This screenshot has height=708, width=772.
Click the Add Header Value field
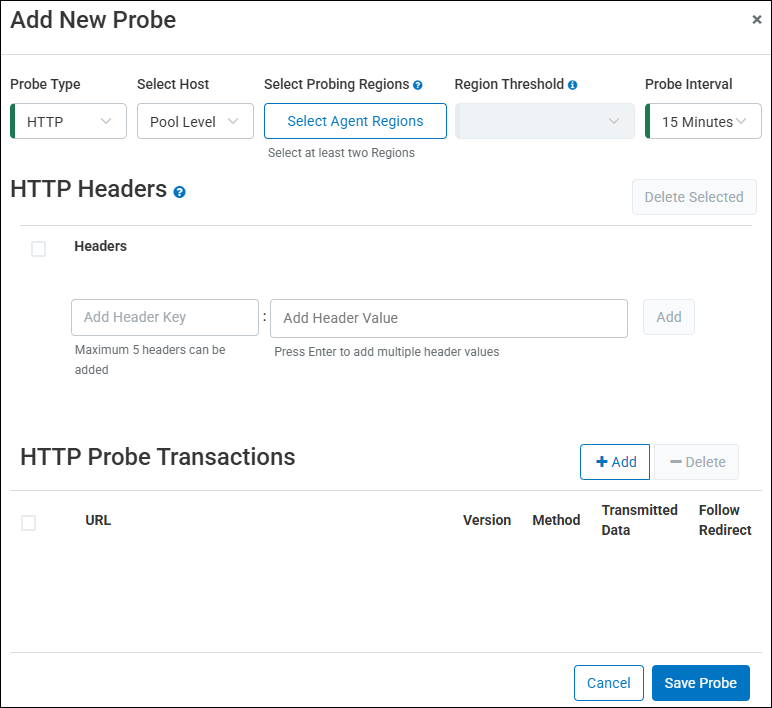coord(448,318)
